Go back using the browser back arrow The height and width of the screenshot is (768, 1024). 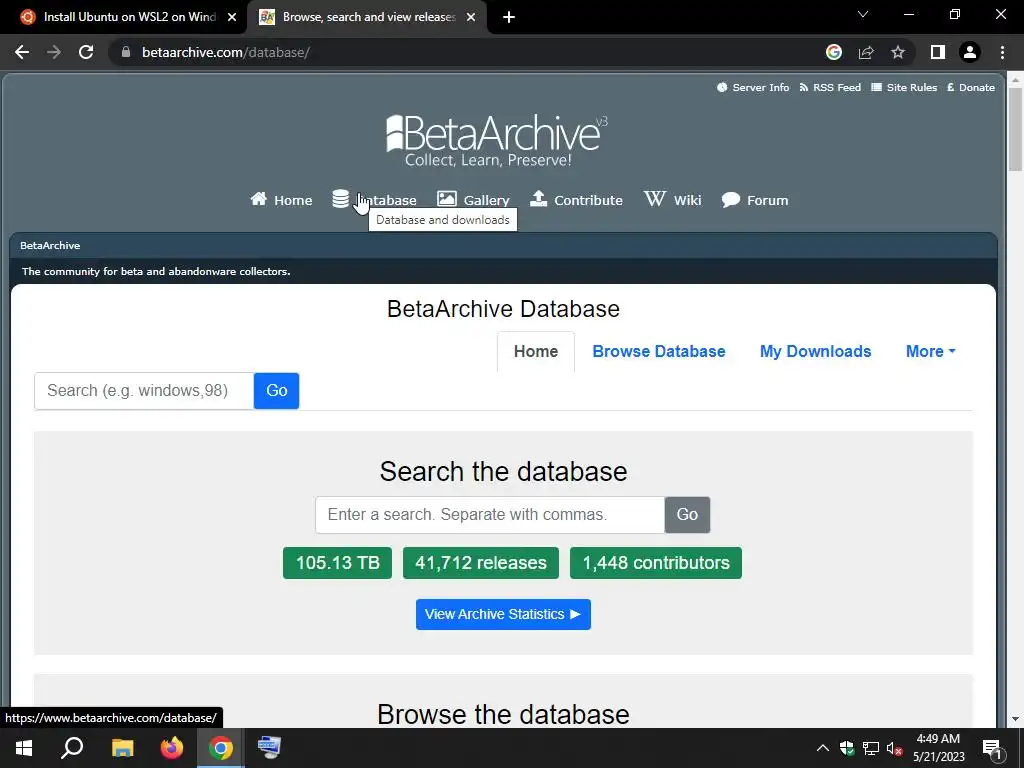[22, 52]
